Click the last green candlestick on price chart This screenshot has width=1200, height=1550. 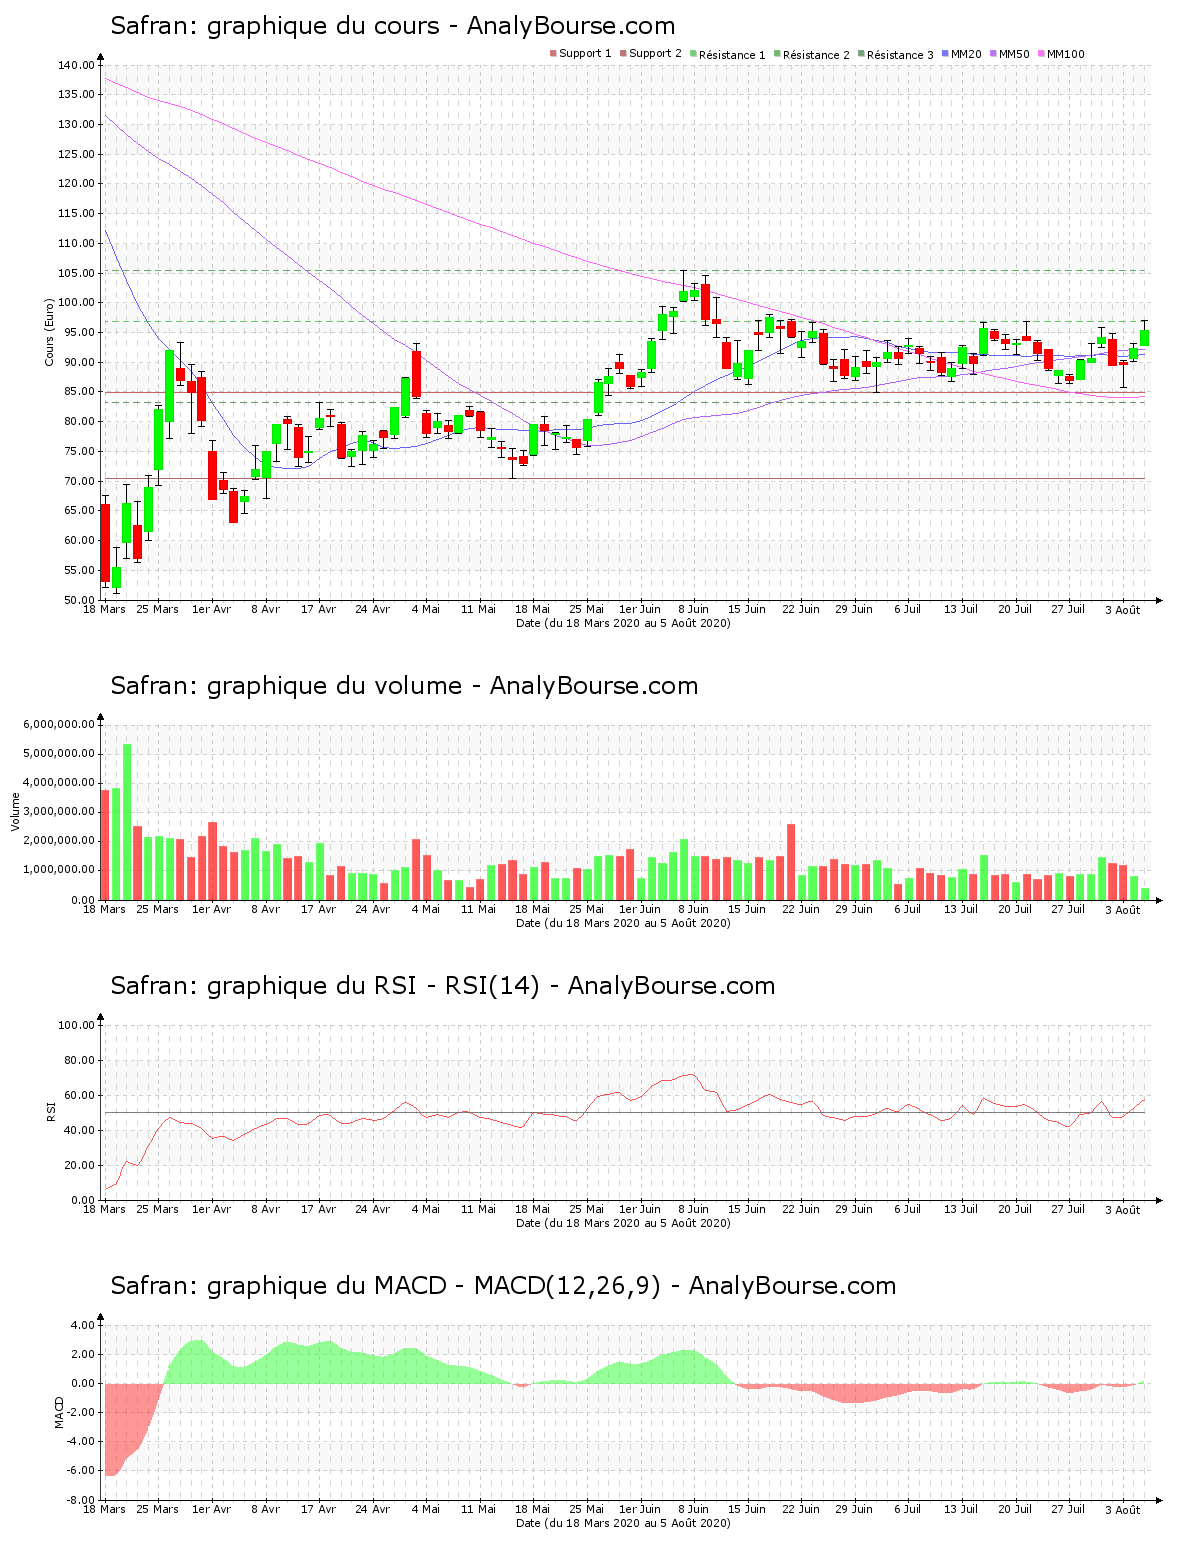tap(1144, 338)
